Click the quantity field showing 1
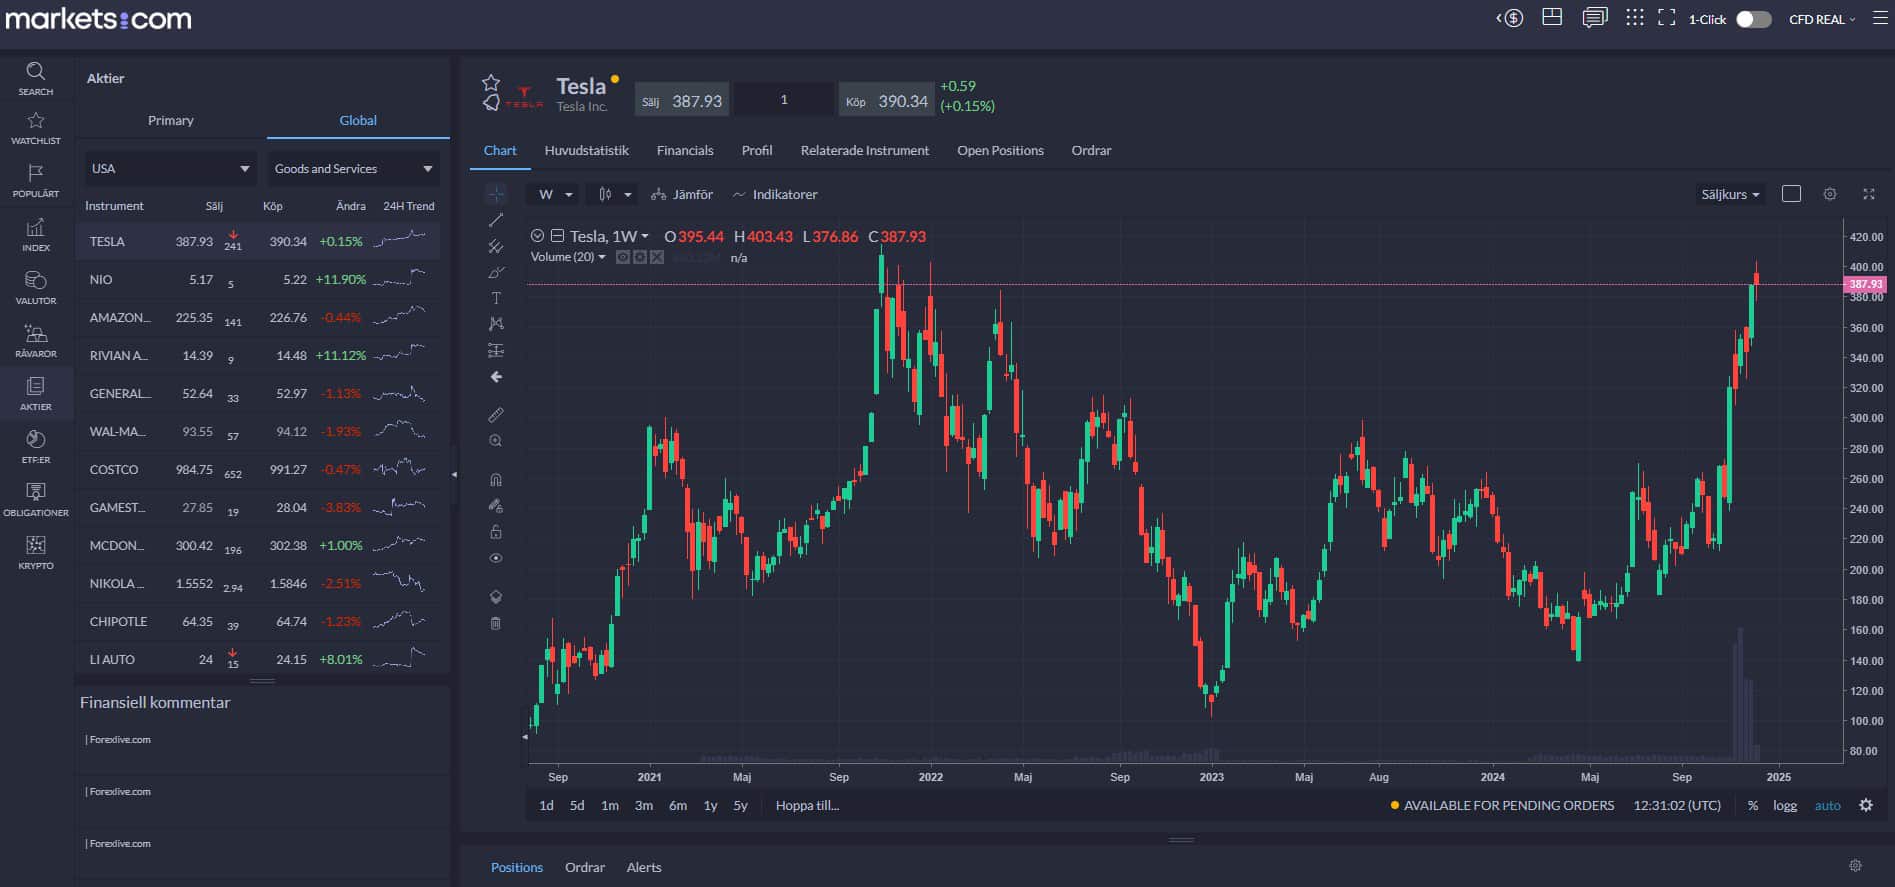 pyautogui.click(x=784, y=100)
